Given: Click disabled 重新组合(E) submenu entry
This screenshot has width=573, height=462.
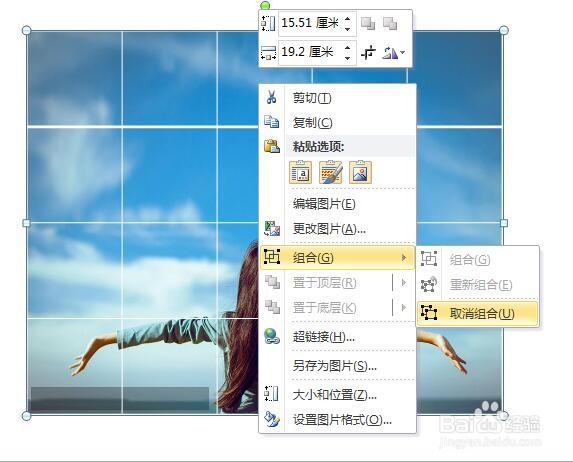Looking at the screenshot, I should tap(477, 284).
